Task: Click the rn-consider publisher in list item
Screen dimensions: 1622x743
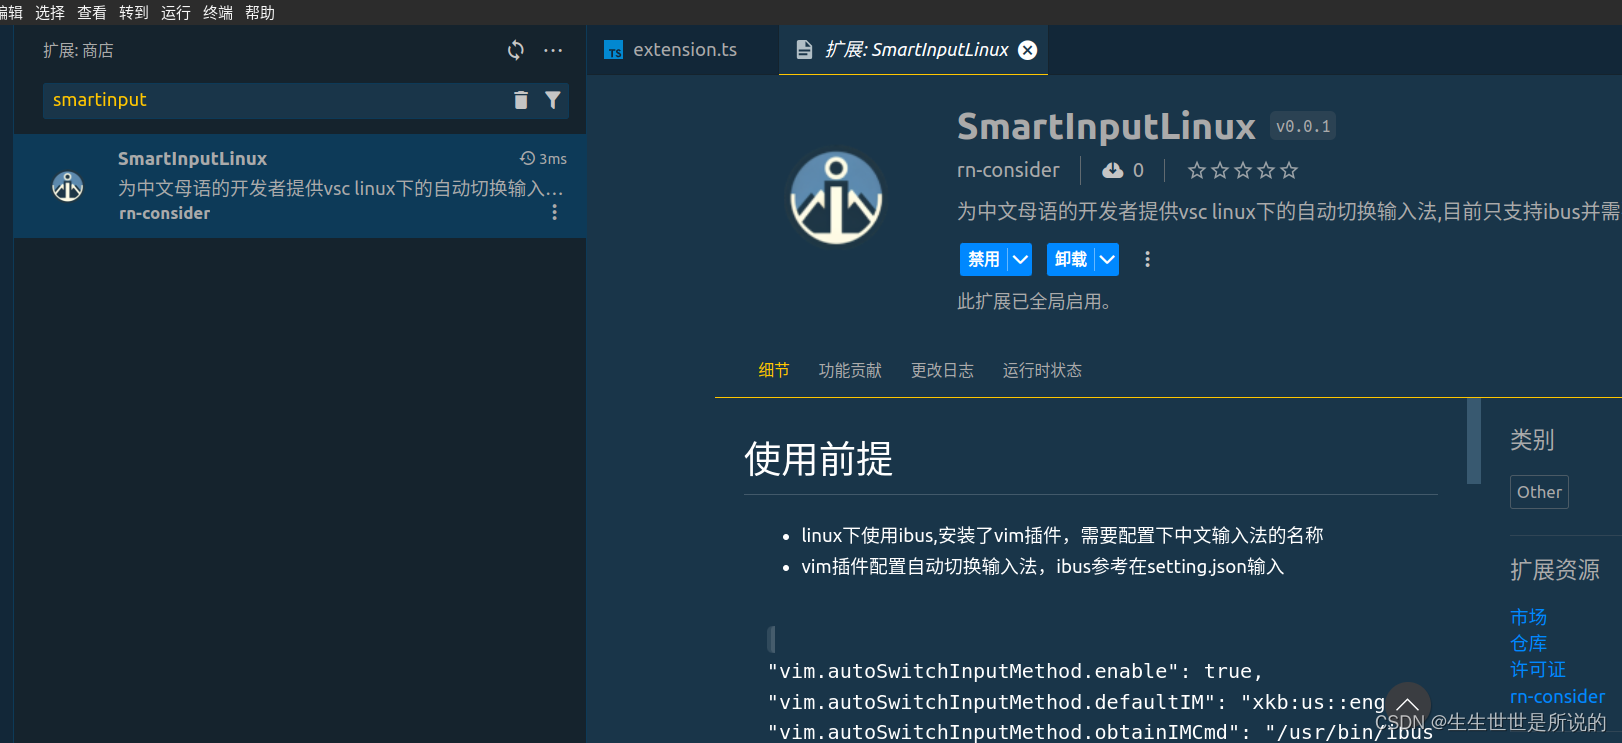Action: point(164,213)
